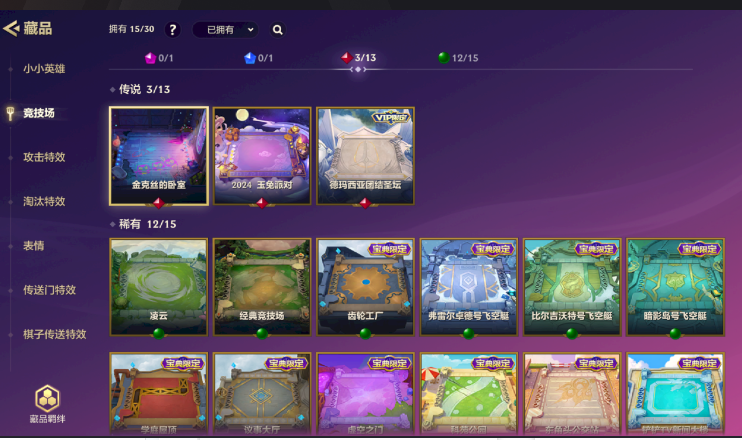
Task: Select 传送门特效 in sidebar
Action: click(x=50, y=290)
